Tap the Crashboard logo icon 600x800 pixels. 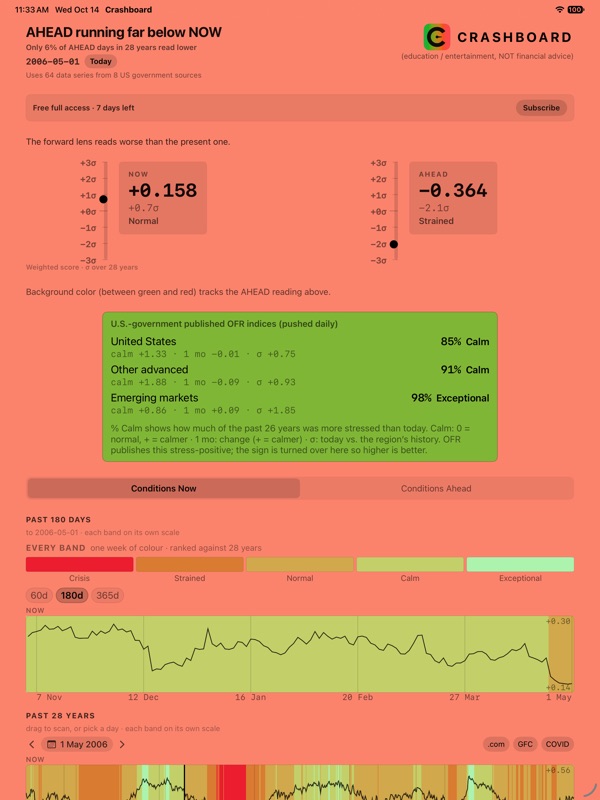click(437, 37)
